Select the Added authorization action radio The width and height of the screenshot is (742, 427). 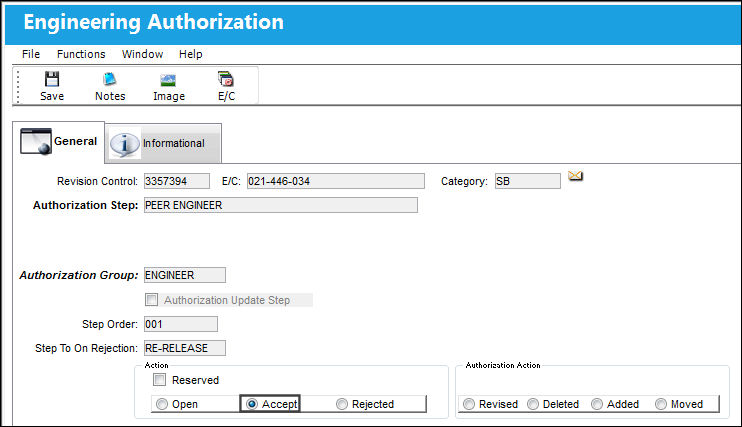pos(597,404)
